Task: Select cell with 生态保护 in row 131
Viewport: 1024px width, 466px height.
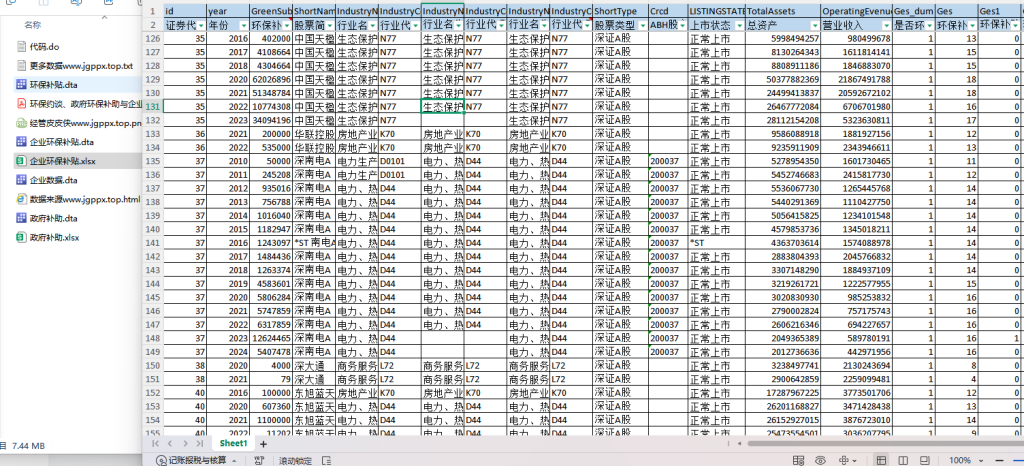Action: pyautogui.click(x=443, y=106)
